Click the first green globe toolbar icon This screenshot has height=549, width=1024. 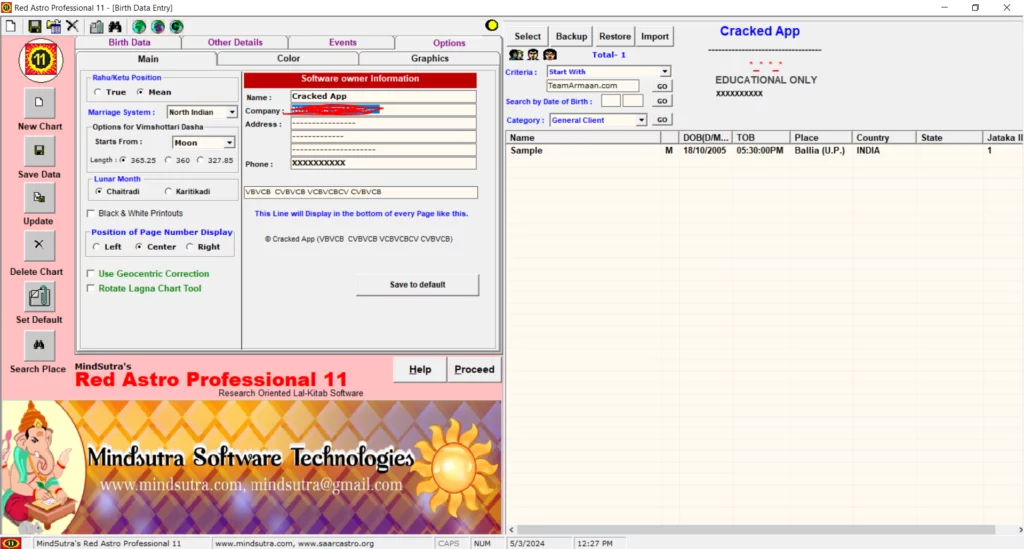[139, 27]
